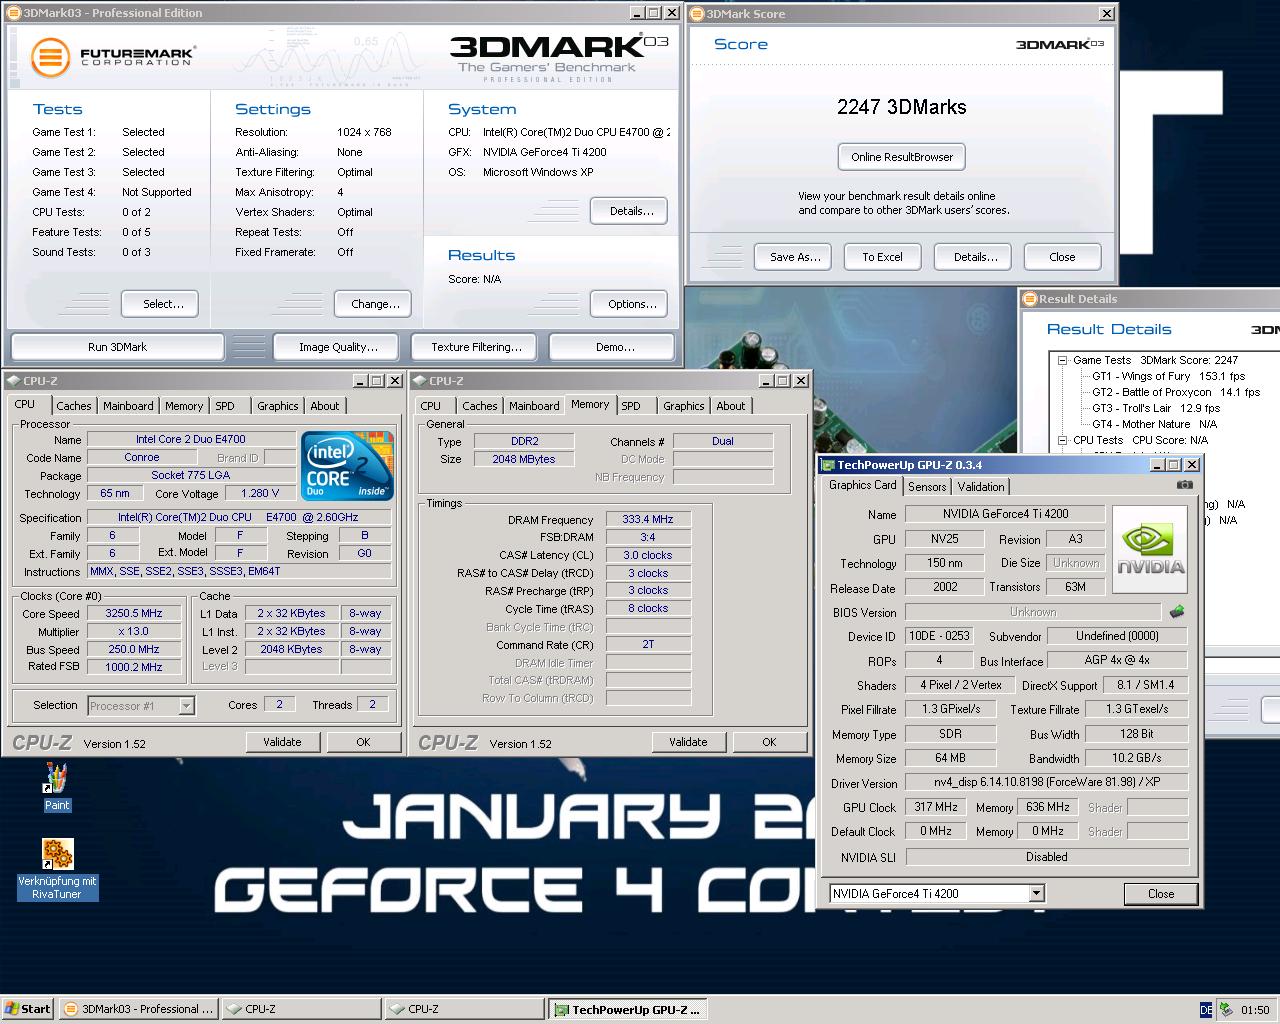Open the About tab in right CPU-Z

(731, 406)
